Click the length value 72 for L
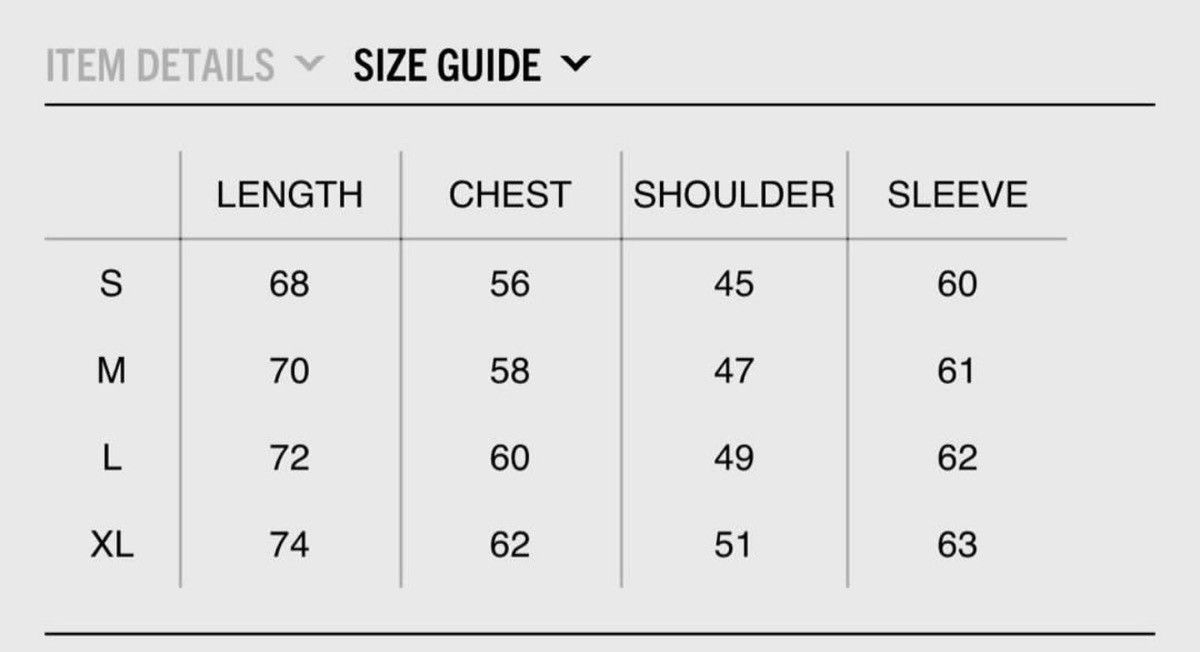 tap(289, 458)
